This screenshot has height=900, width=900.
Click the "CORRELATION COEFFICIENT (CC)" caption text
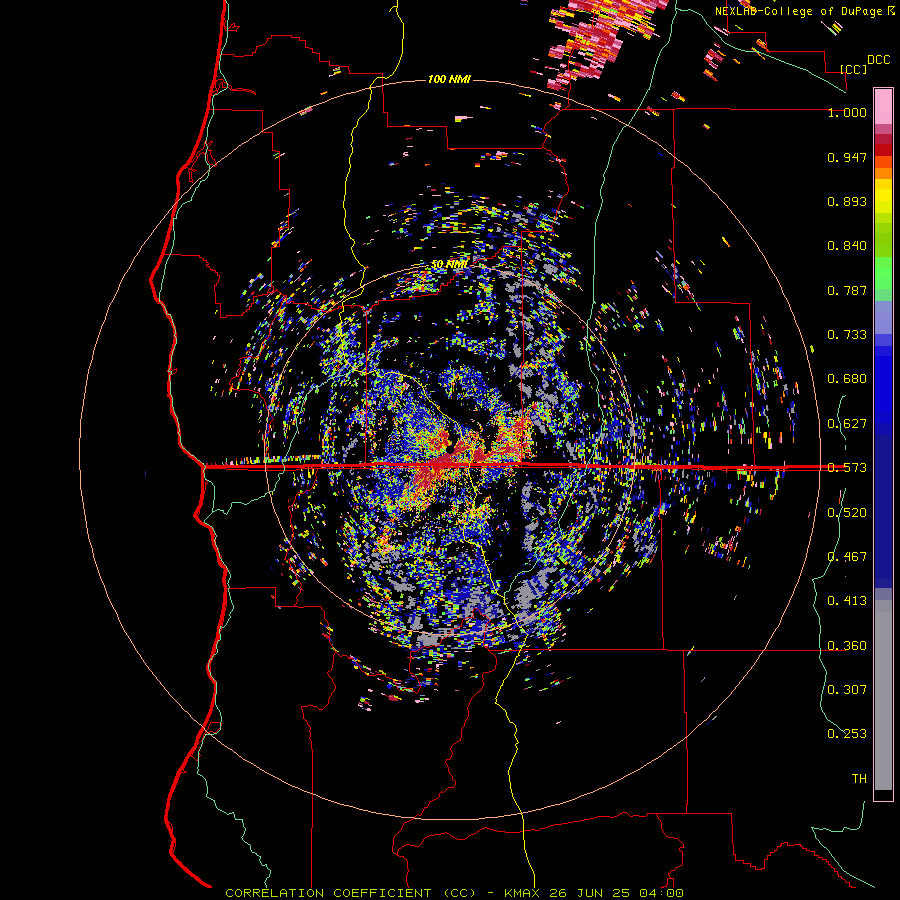pos(351,893)
